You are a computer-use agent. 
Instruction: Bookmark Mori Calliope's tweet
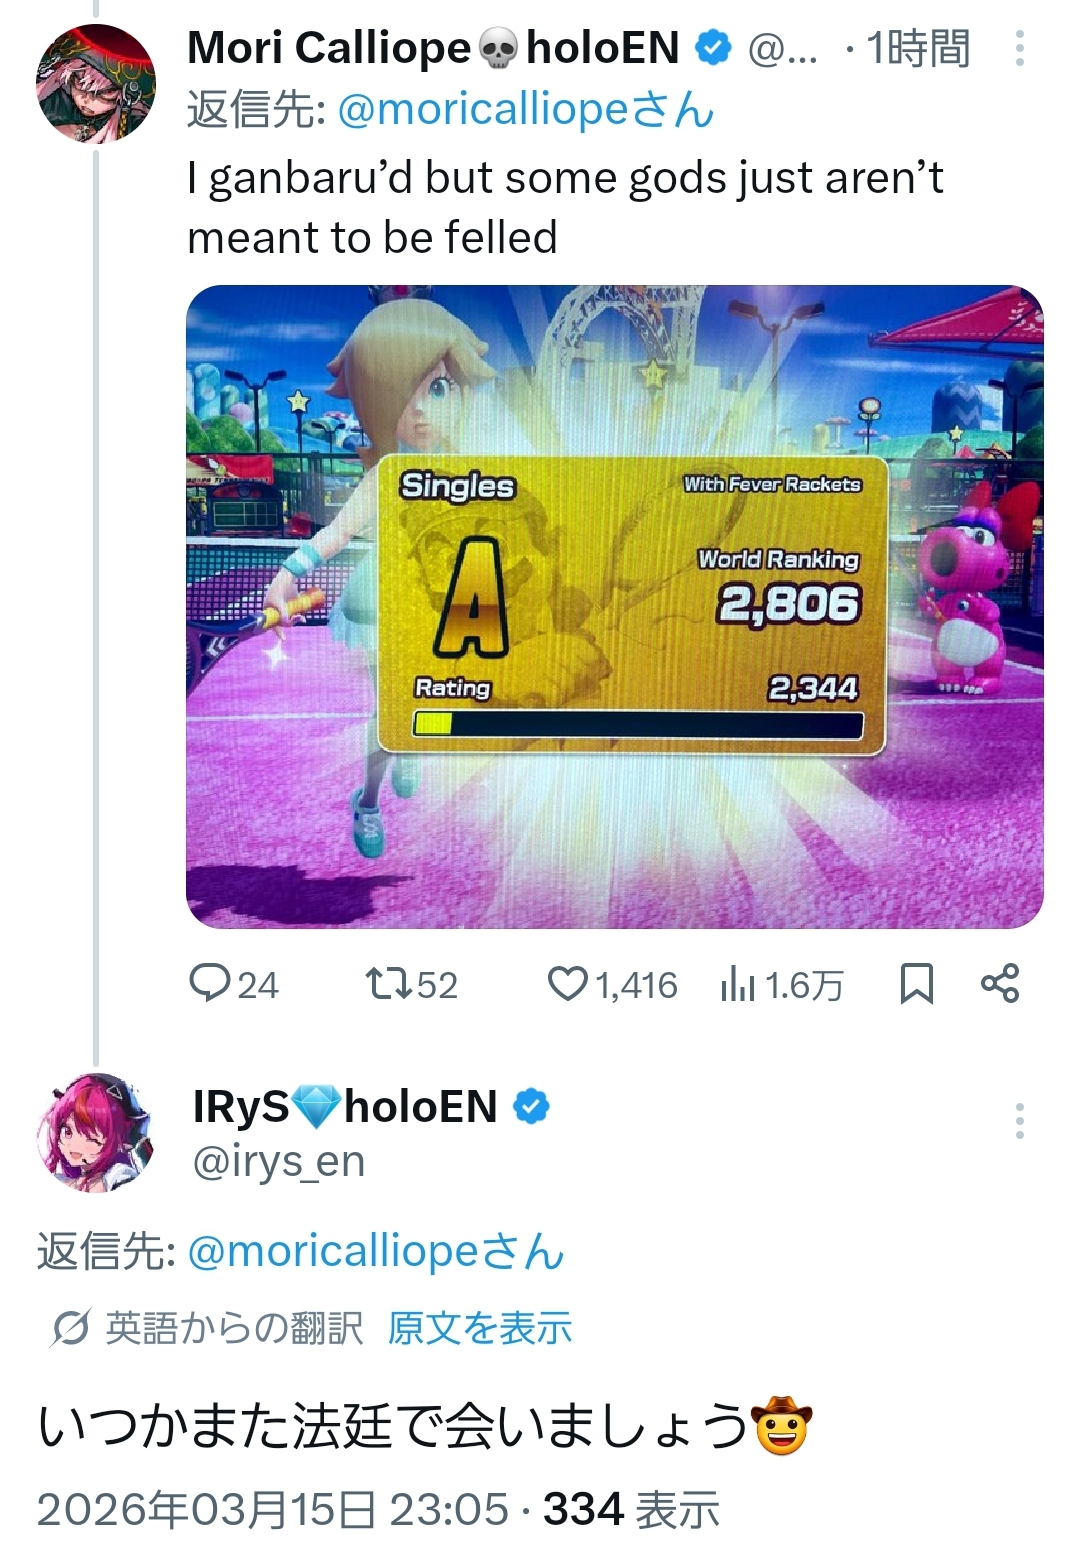coord(916,984)
